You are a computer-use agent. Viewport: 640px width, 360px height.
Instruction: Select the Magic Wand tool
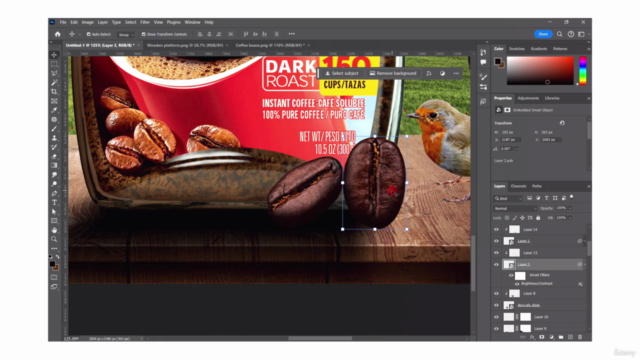point(54,82)
